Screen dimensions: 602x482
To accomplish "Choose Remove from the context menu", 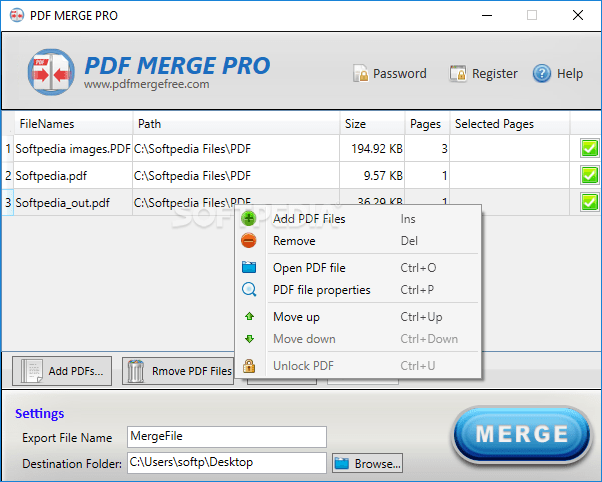I will (358, 241).
